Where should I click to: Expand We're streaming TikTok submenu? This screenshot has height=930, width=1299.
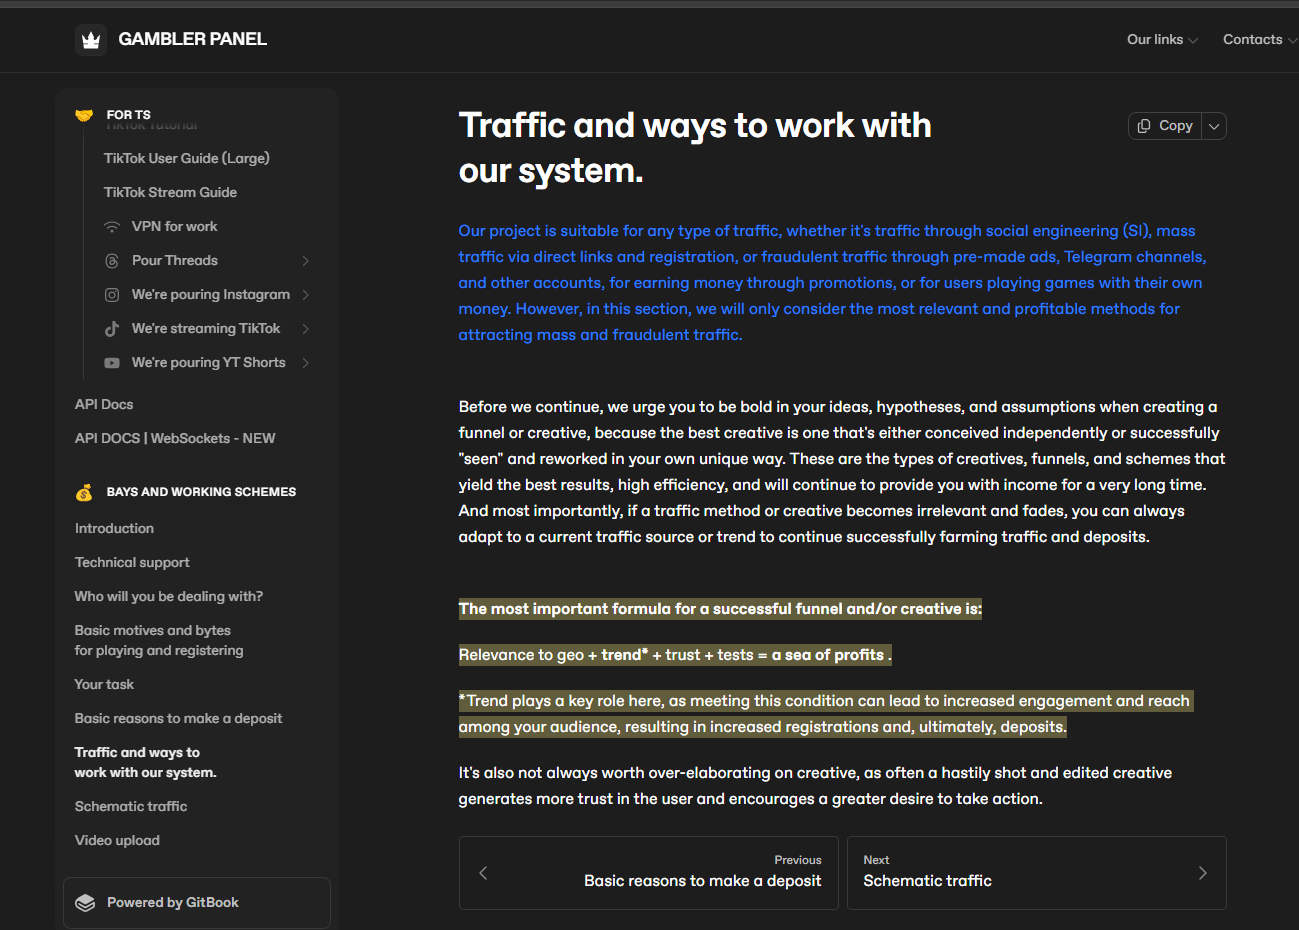[x=306, y=329]
